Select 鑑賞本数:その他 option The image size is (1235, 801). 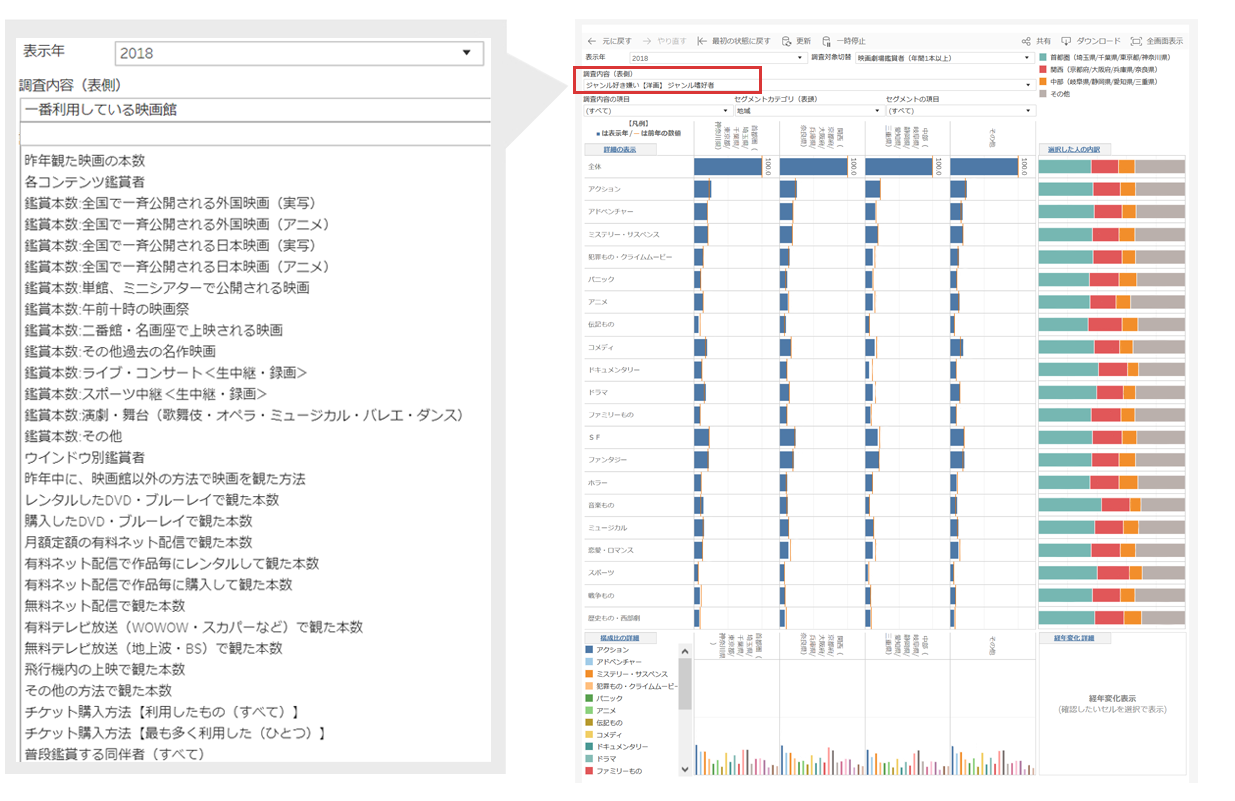pos(73,436)
